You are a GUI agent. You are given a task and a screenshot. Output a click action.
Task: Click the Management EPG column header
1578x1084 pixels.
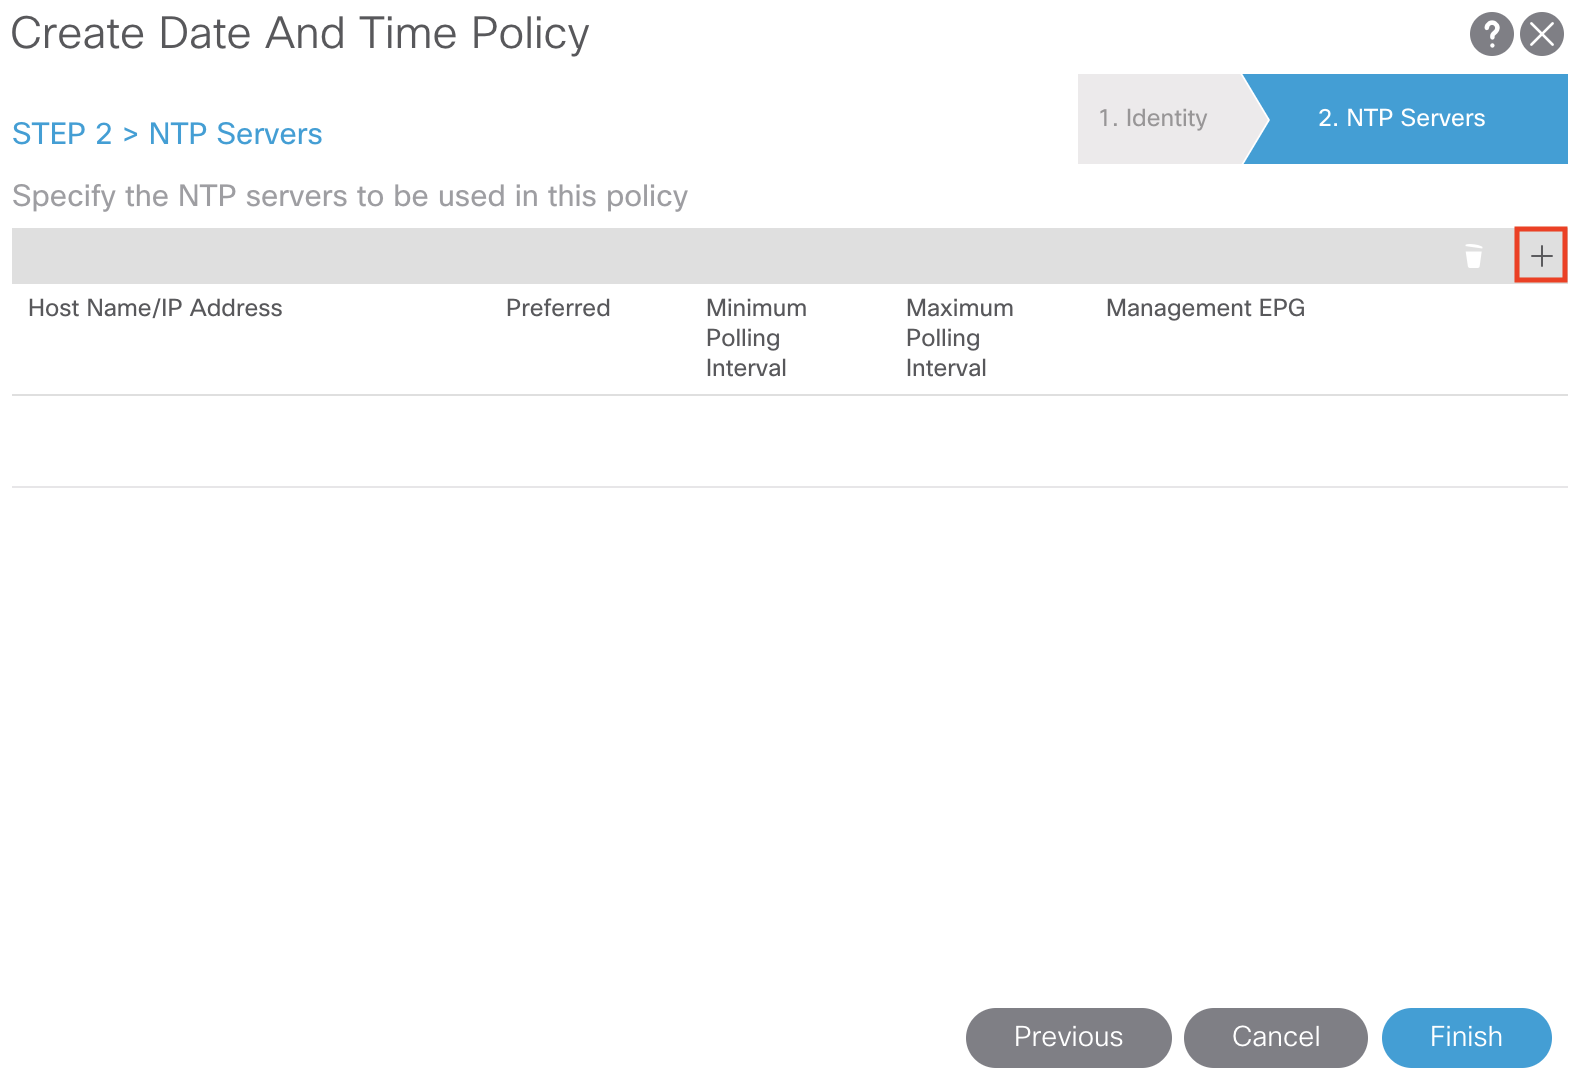[1205, 308]
